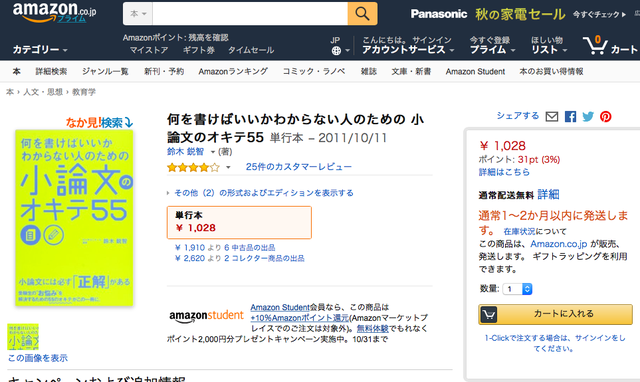
Task: Share this book via email icon
Action: (552, 117)
